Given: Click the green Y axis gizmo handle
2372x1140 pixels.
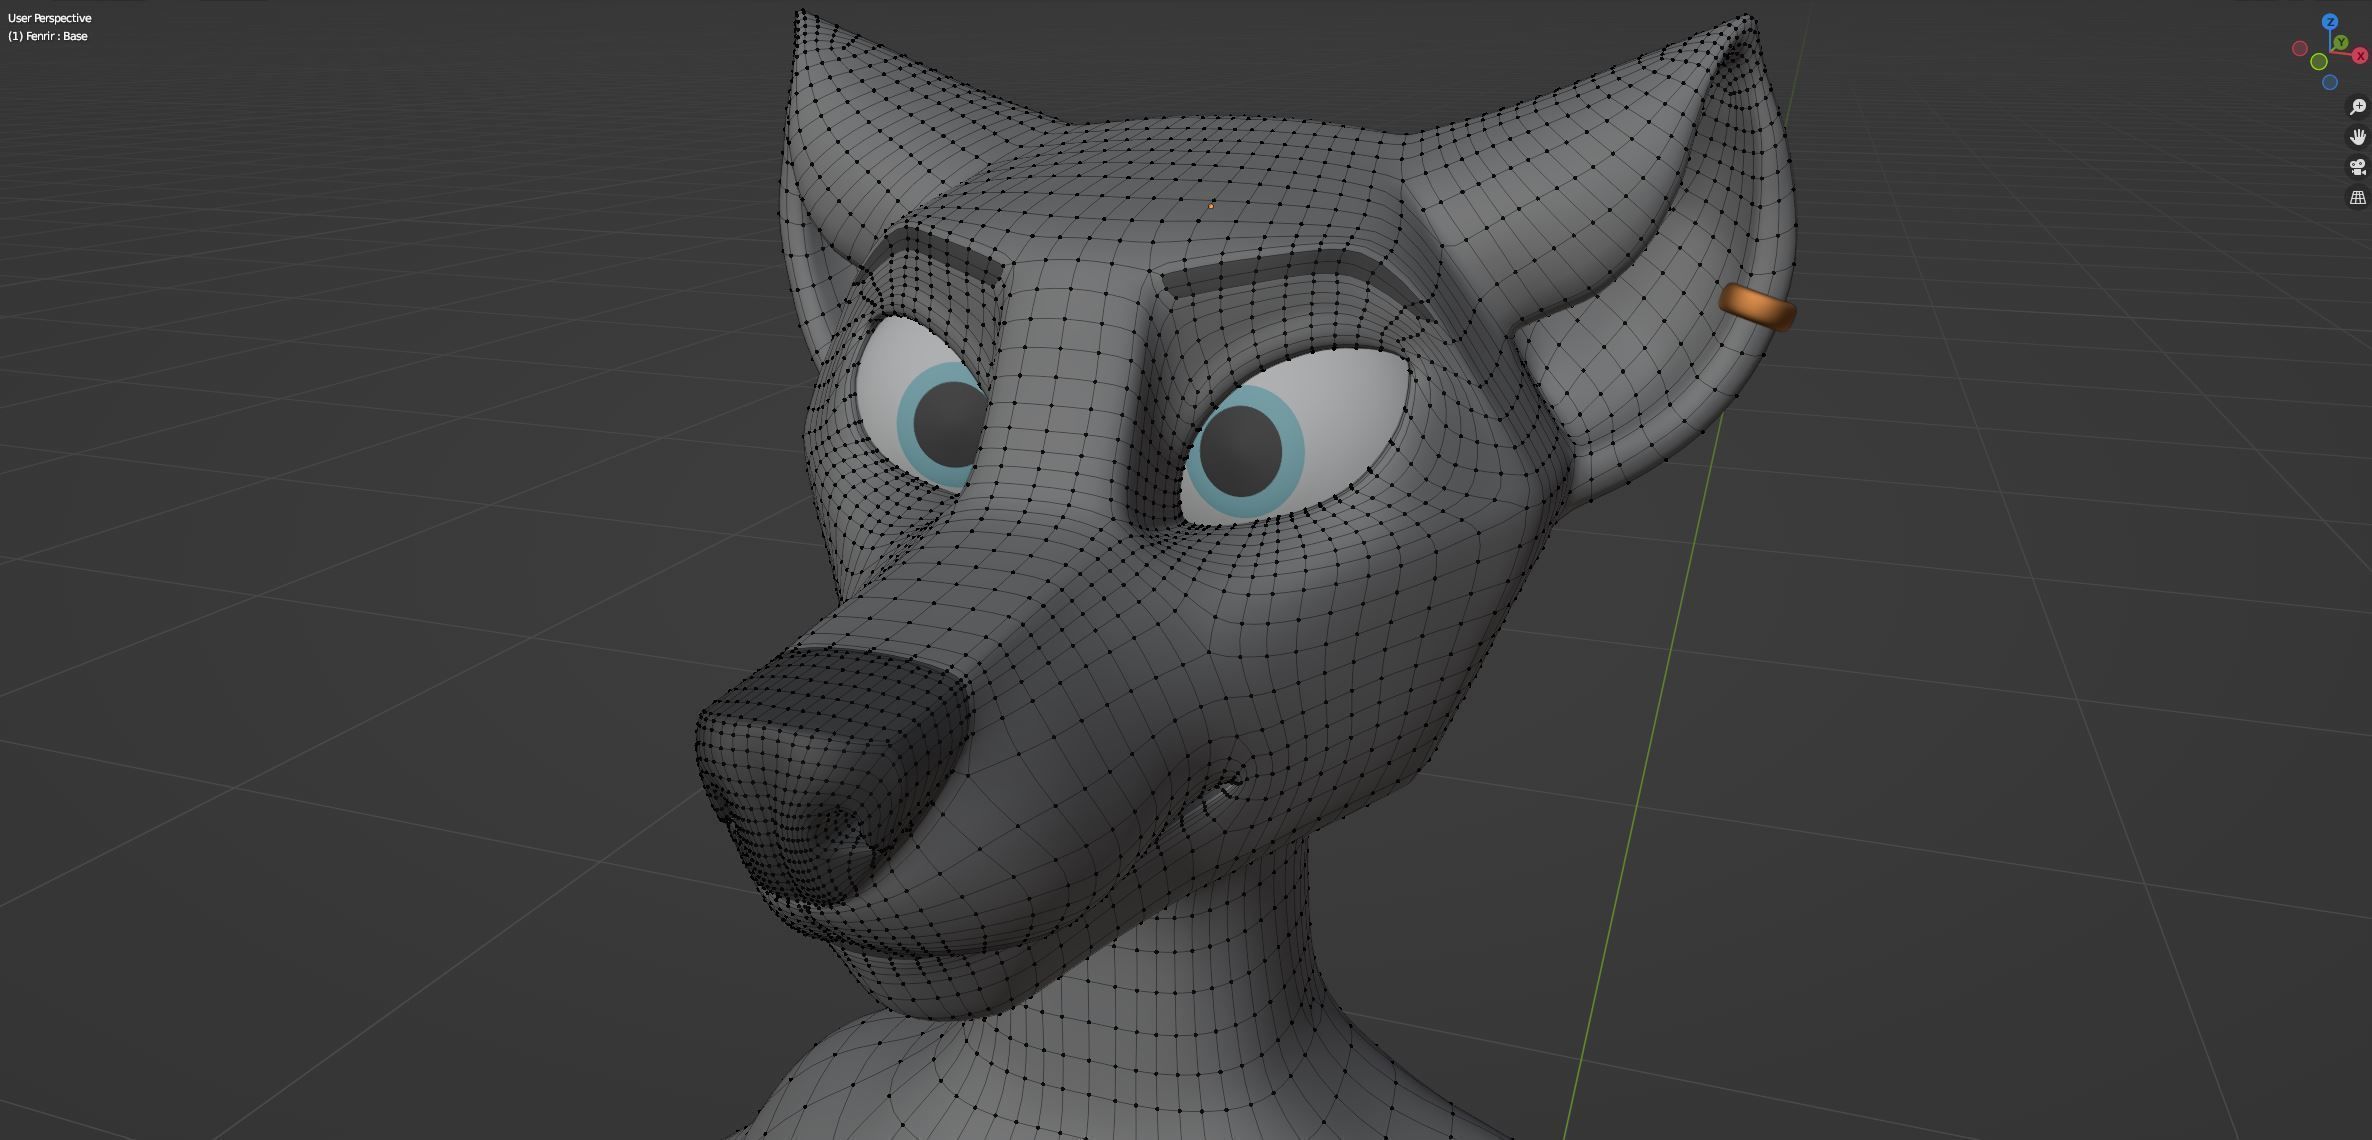Looking at the screenshot, I should point(2340,43).
